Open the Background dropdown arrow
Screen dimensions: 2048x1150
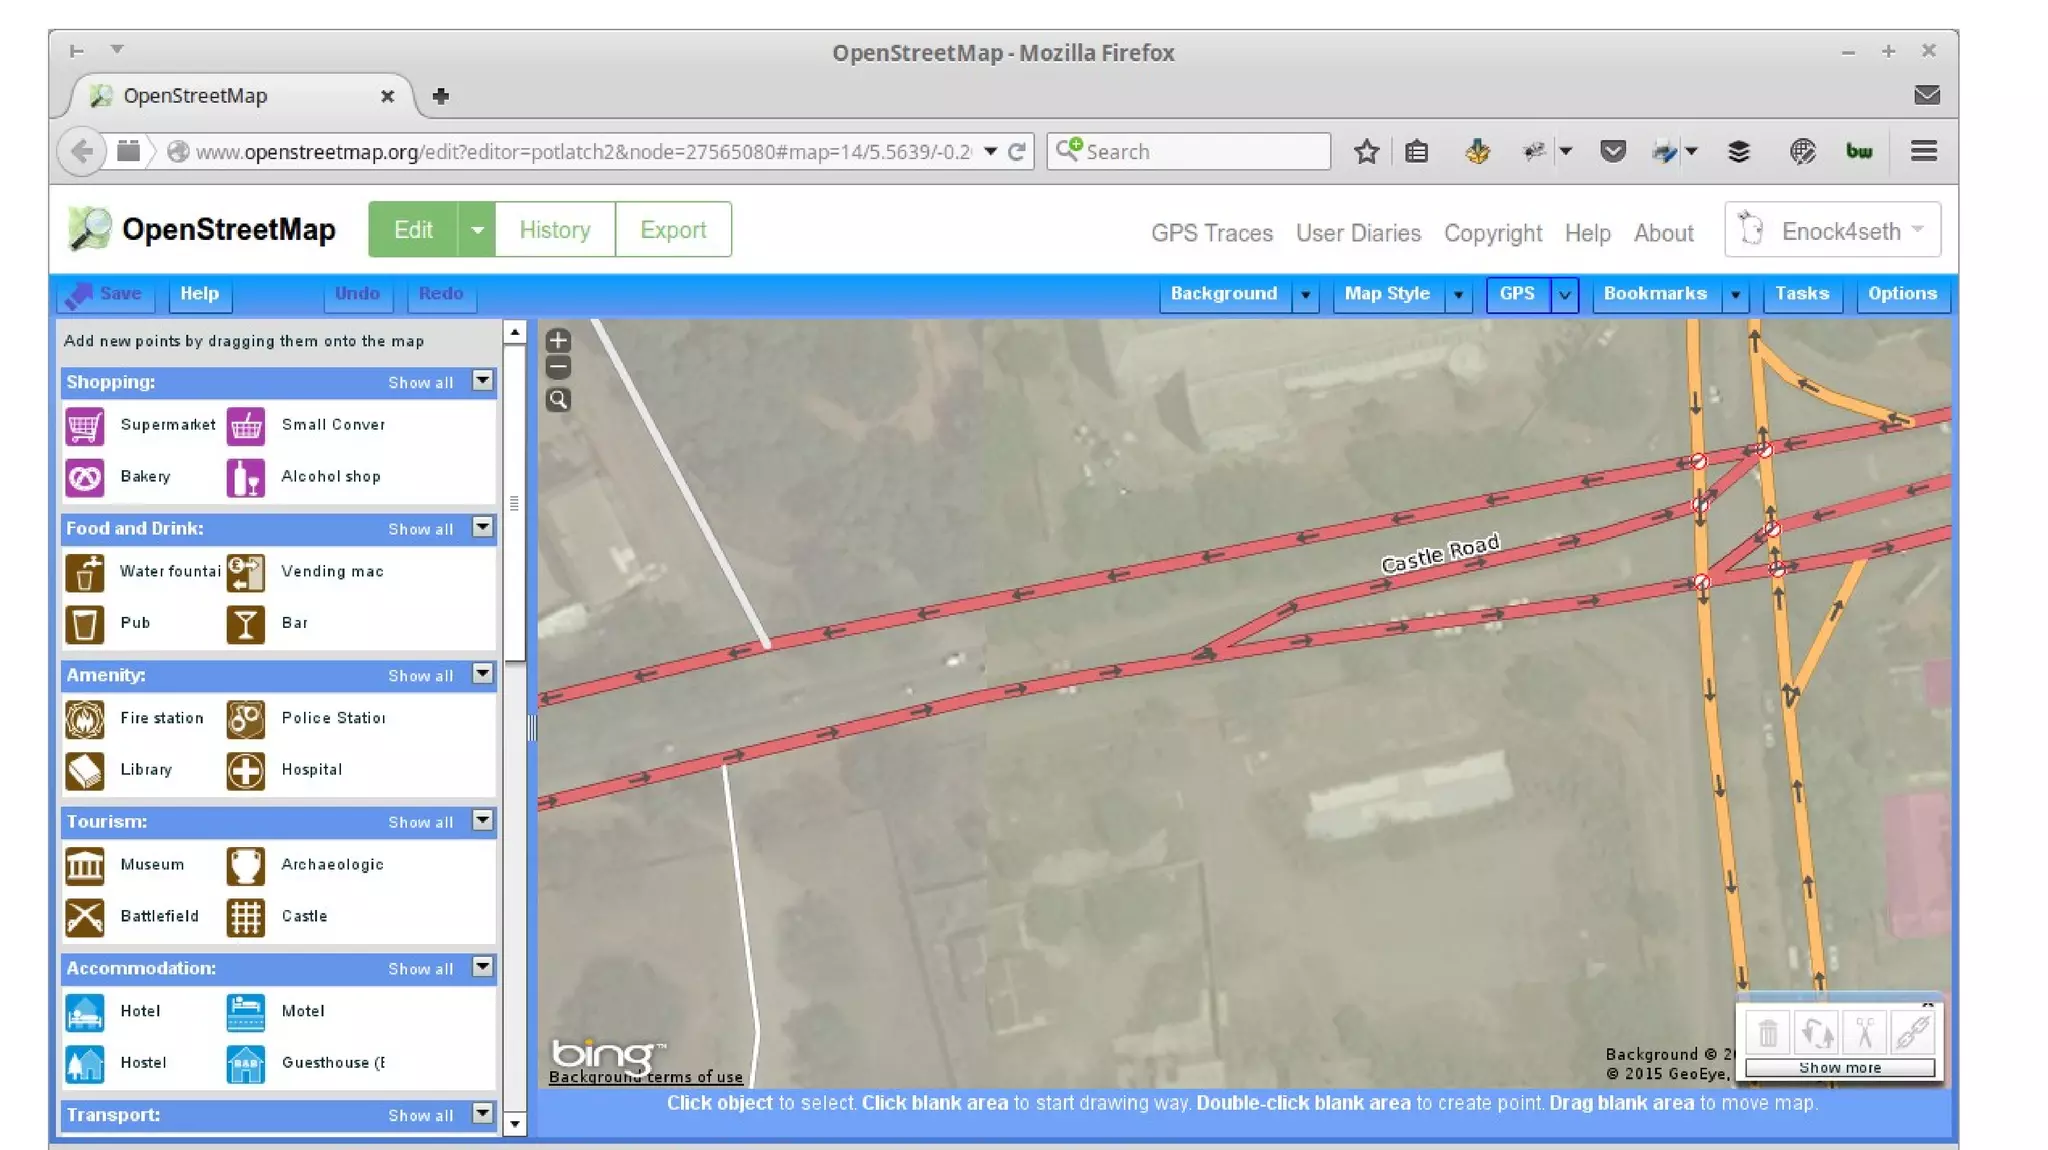click(x=1305, y=295)
